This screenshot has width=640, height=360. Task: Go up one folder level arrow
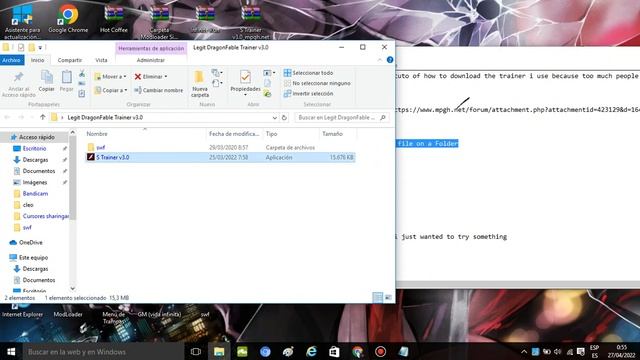[x=42, y=118]
